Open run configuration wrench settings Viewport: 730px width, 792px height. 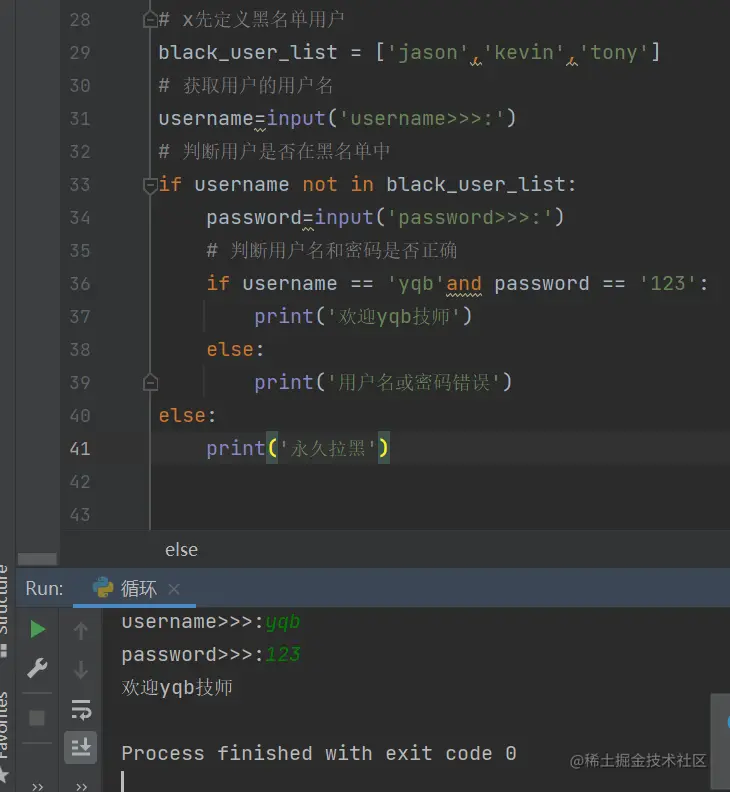(37, 668)
